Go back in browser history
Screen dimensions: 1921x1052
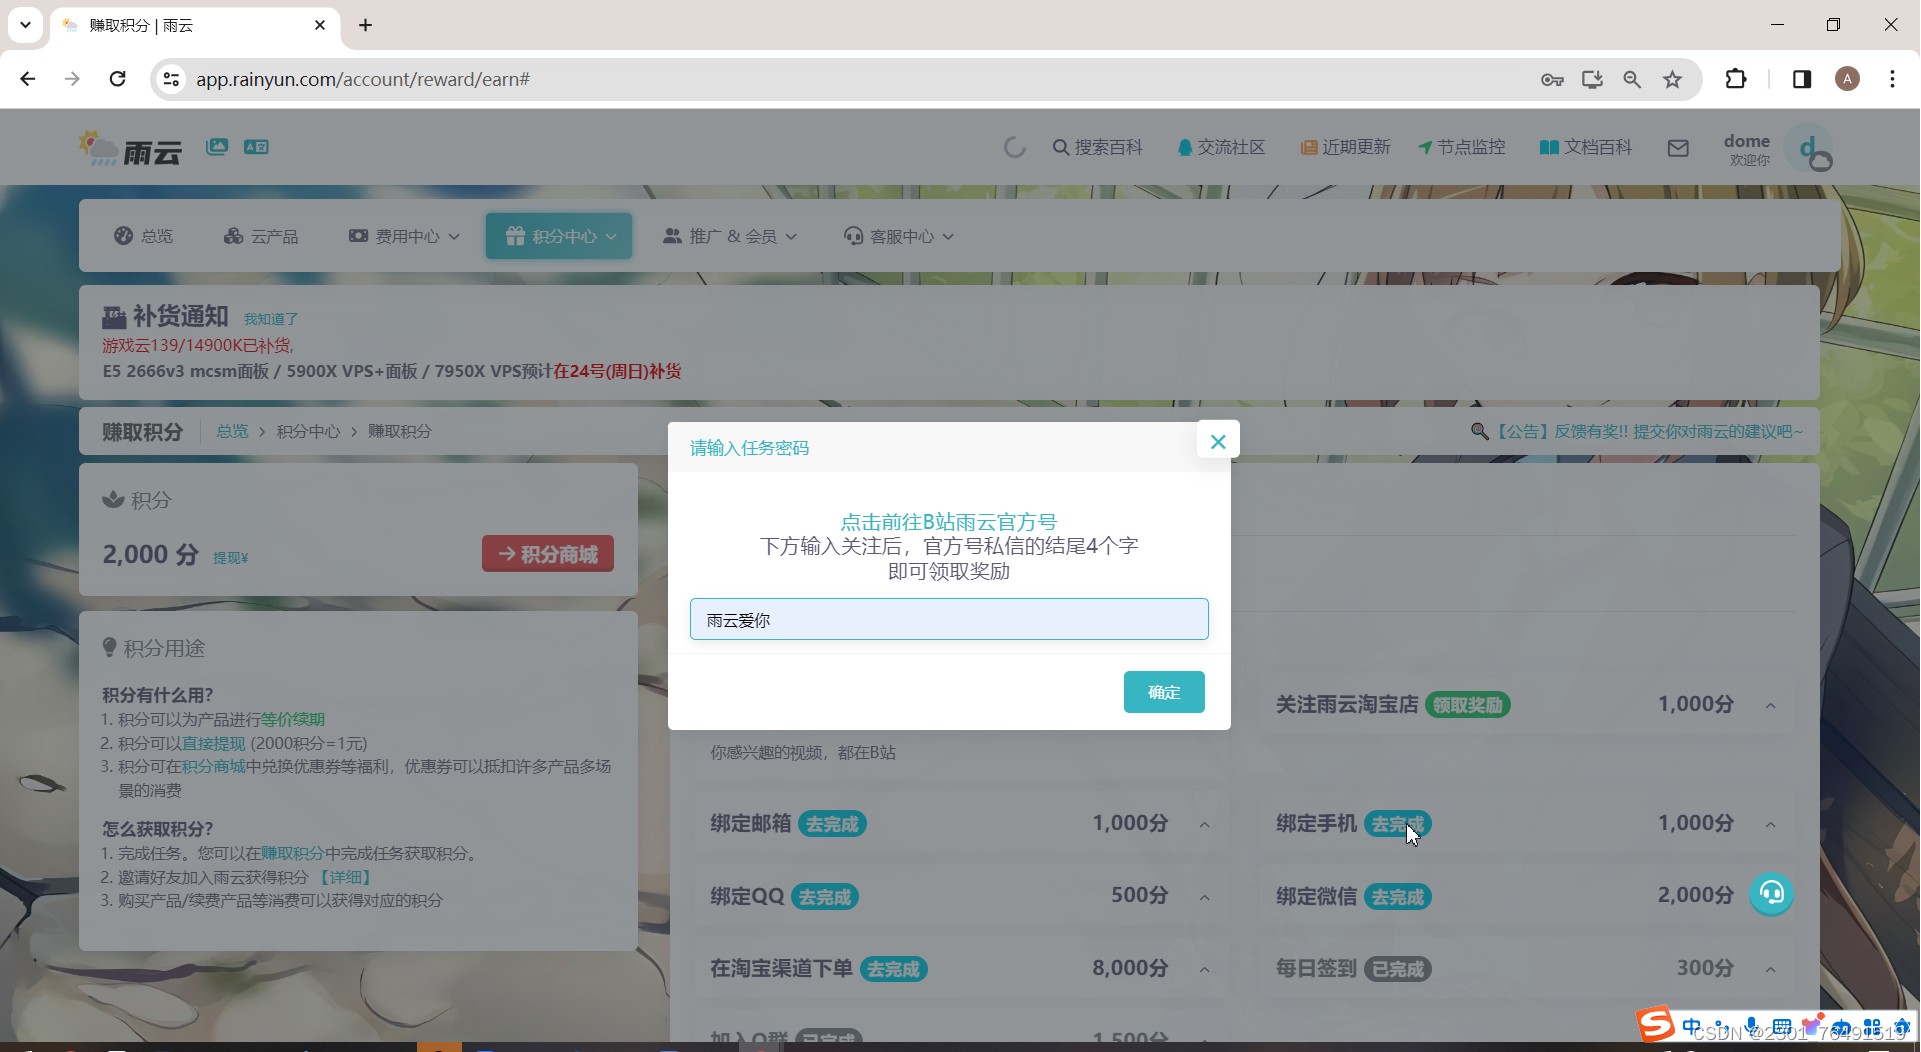(28, 79)
